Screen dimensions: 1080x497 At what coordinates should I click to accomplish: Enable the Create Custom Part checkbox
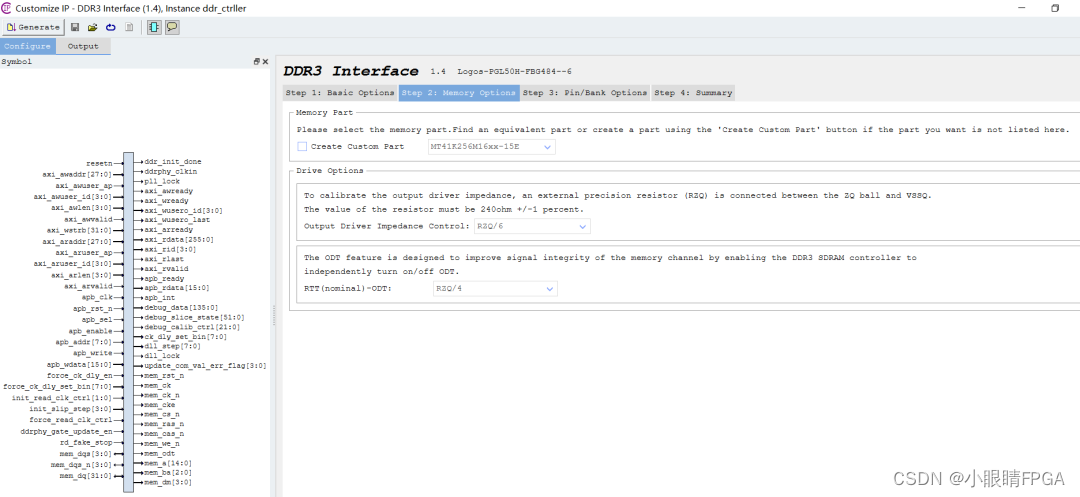(x=302, y=147)
